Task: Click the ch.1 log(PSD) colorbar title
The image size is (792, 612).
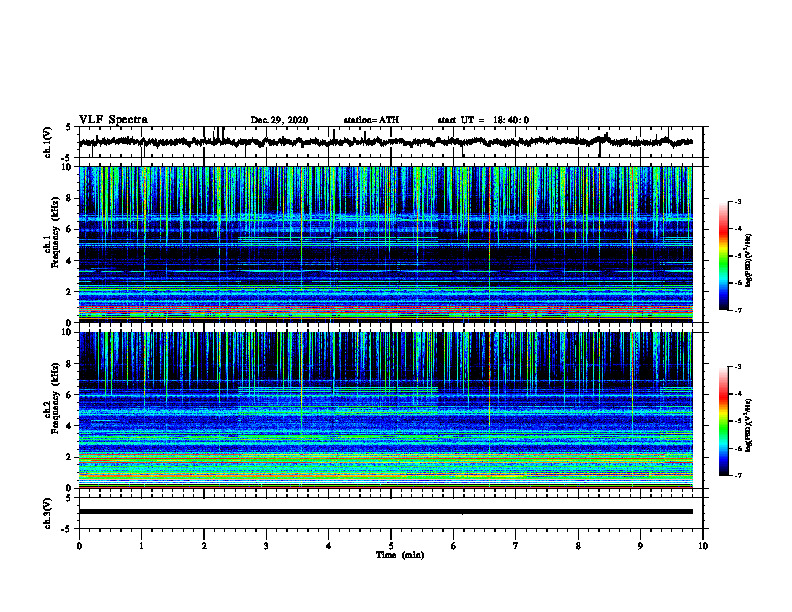Action: click(x=749, y=260)
